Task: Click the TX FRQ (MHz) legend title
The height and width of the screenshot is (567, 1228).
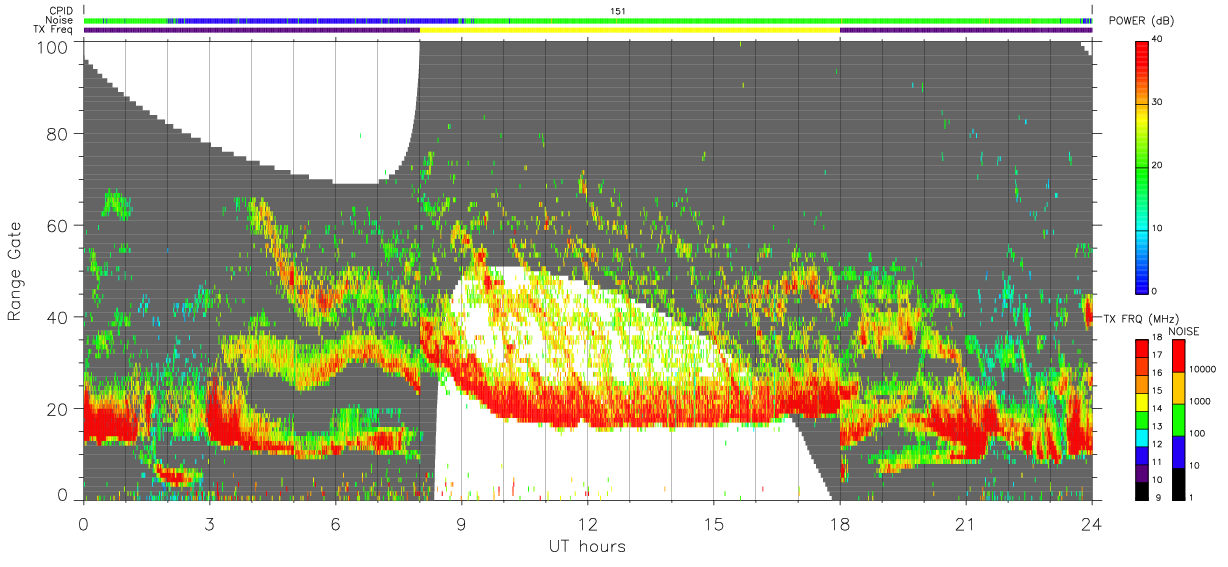Action: tap(1142, 318)
